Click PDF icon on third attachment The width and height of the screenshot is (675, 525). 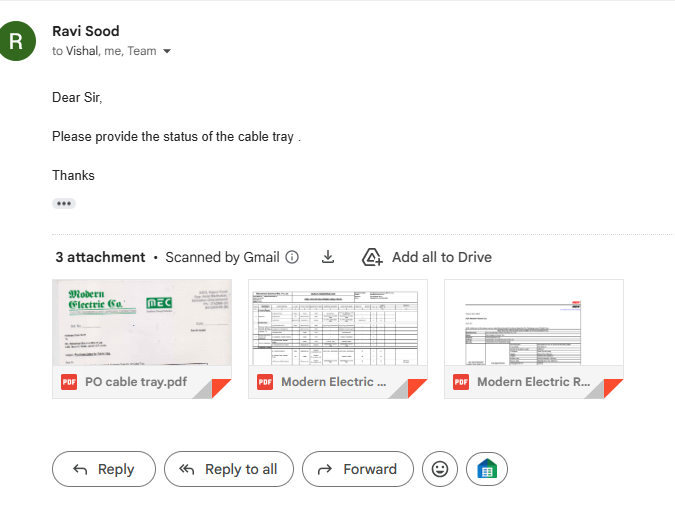[461, 382]
